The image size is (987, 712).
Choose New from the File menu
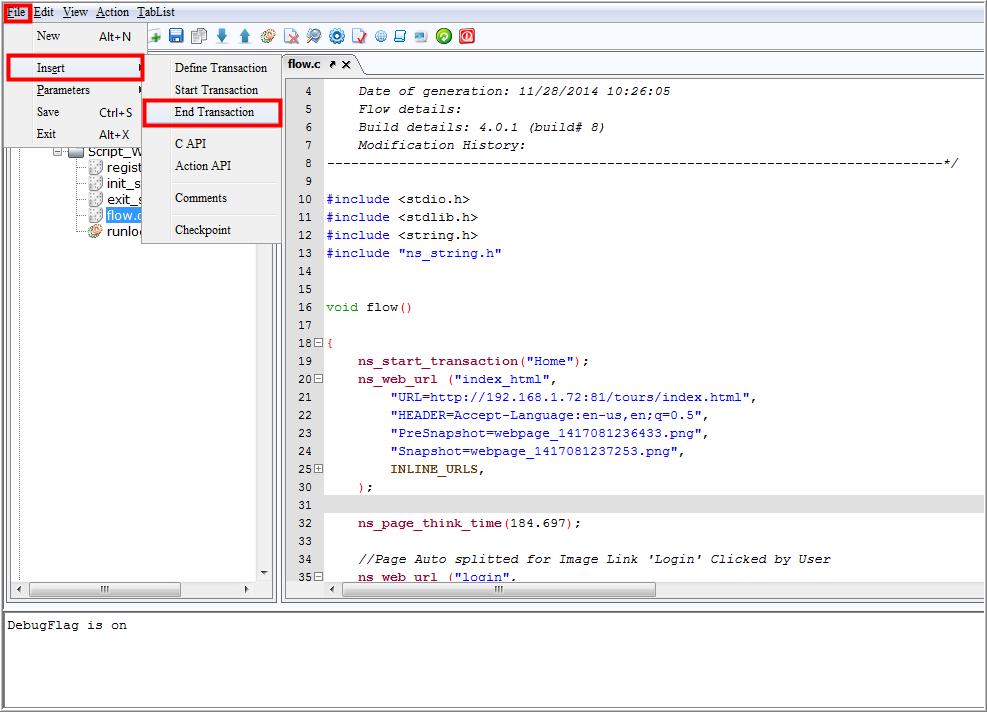click(76, 36)
